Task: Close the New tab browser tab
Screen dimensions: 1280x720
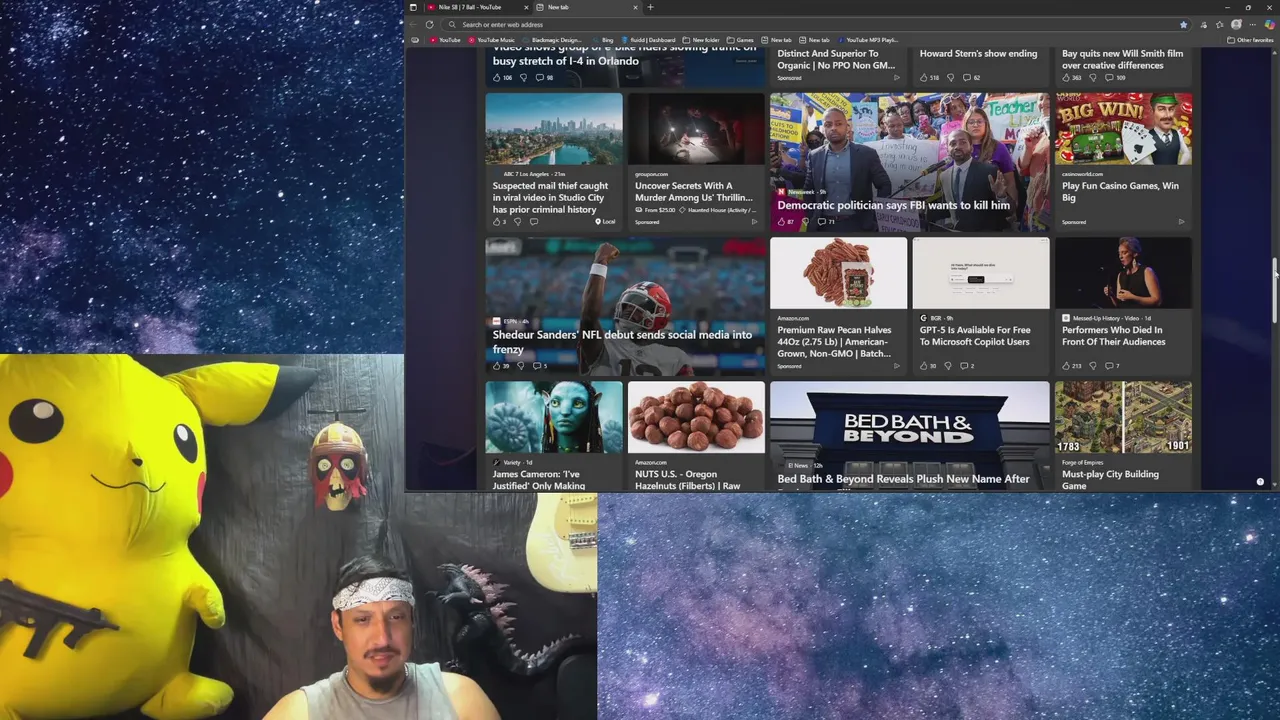Action: point(634,7)
